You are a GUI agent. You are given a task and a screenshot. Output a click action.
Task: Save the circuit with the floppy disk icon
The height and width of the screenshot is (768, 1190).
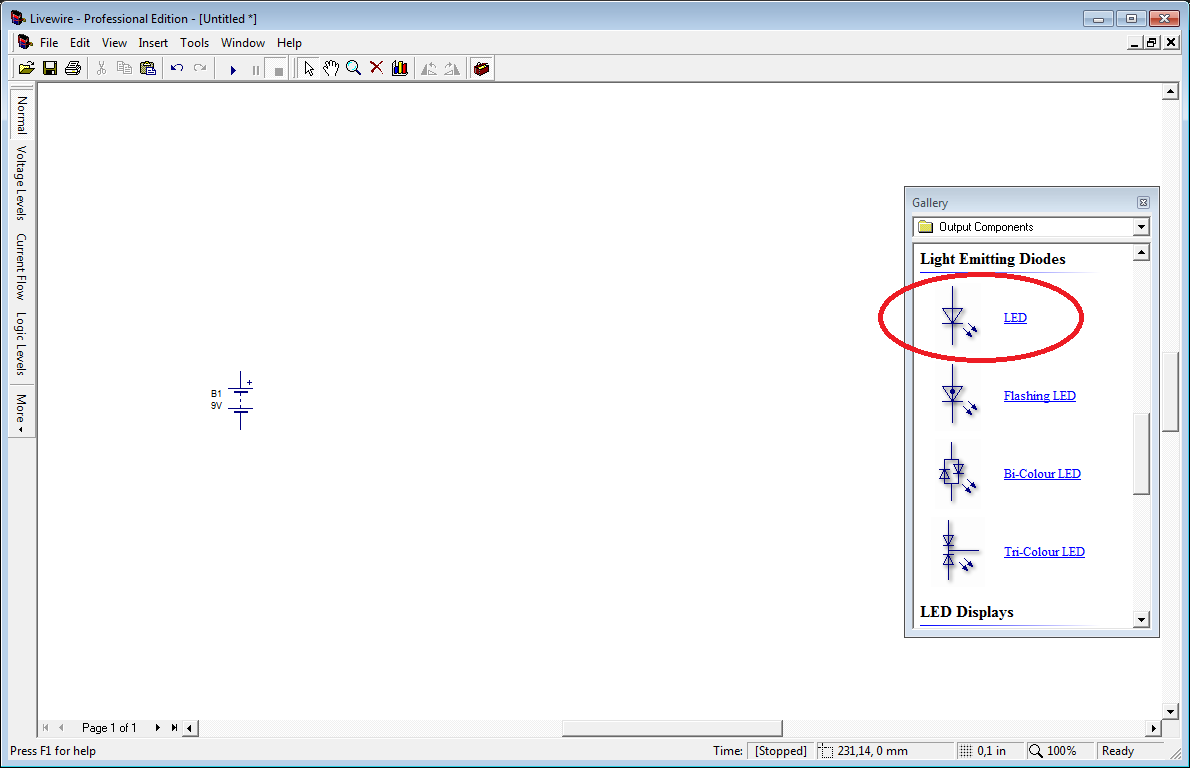pos(49,68)
